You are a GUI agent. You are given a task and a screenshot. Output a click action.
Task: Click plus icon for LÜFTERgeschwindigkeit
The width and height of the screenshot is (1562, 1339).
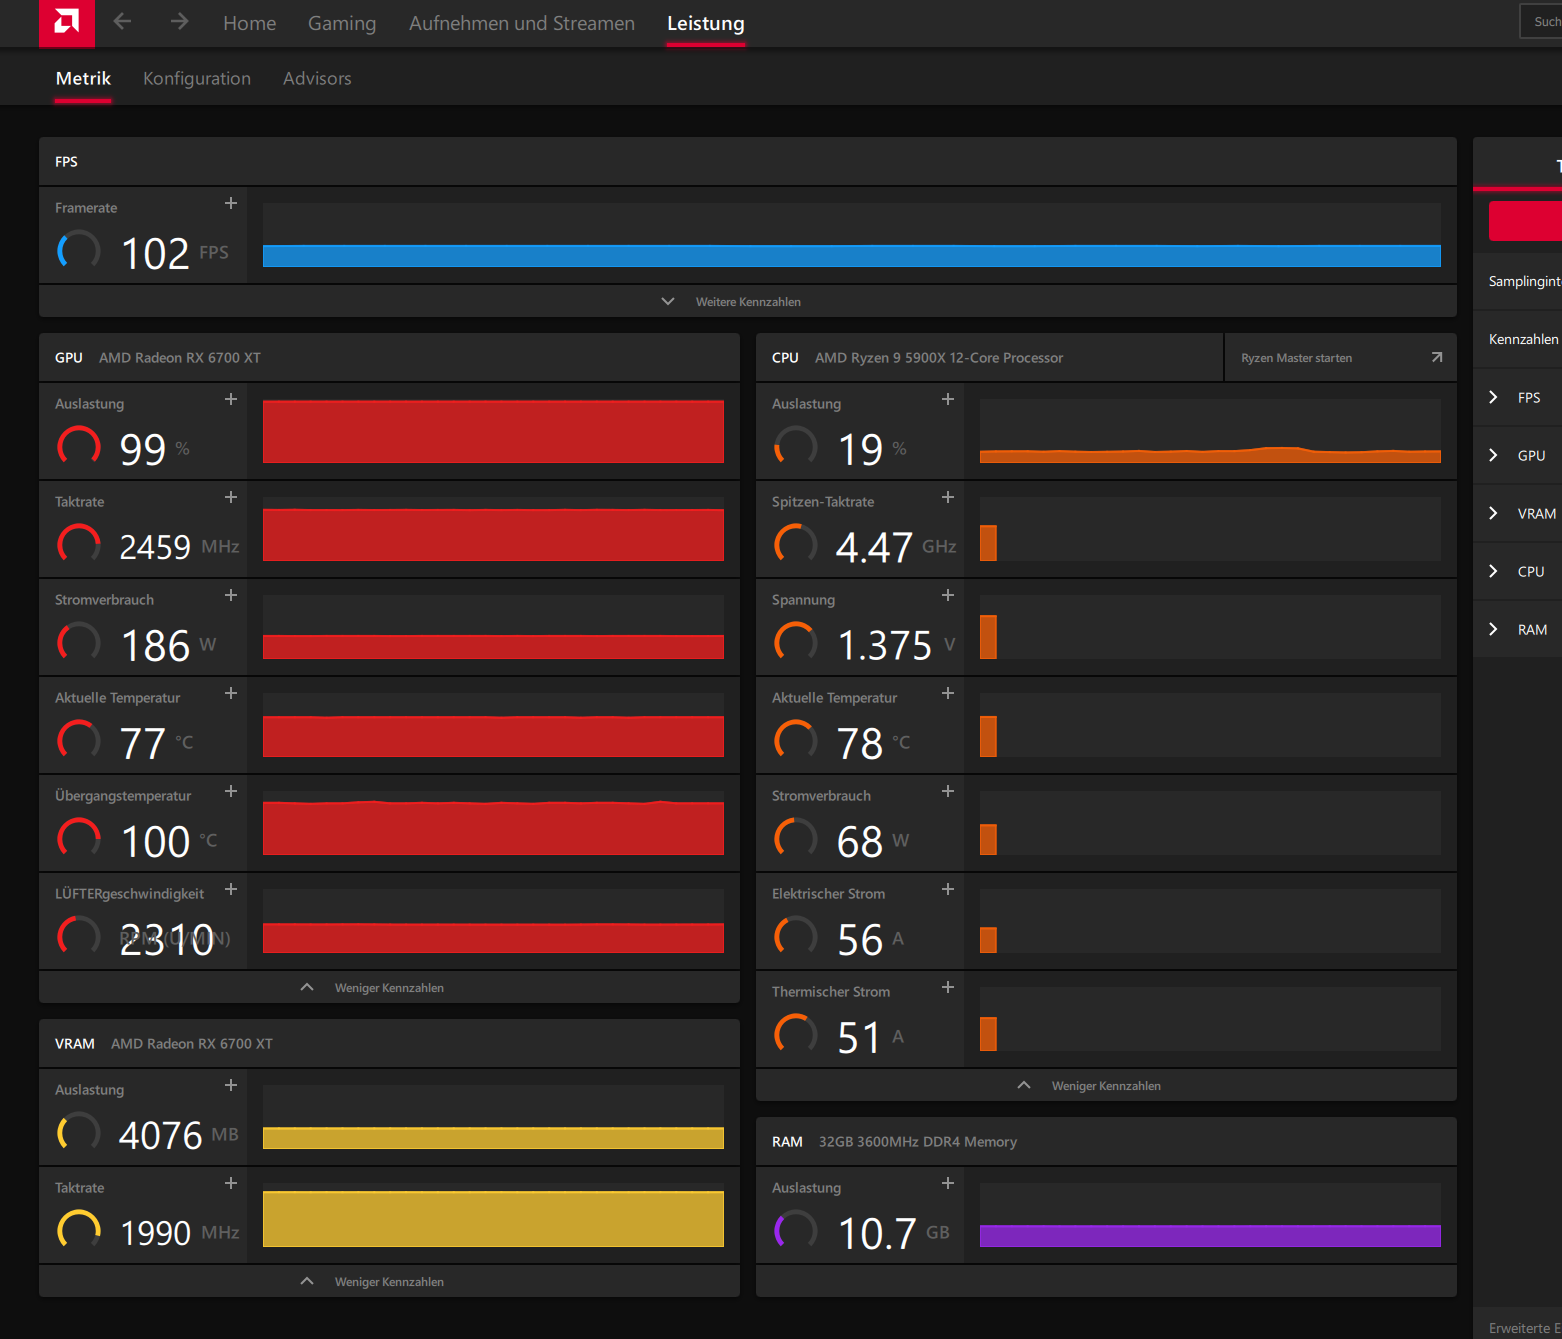click(231, 889)
